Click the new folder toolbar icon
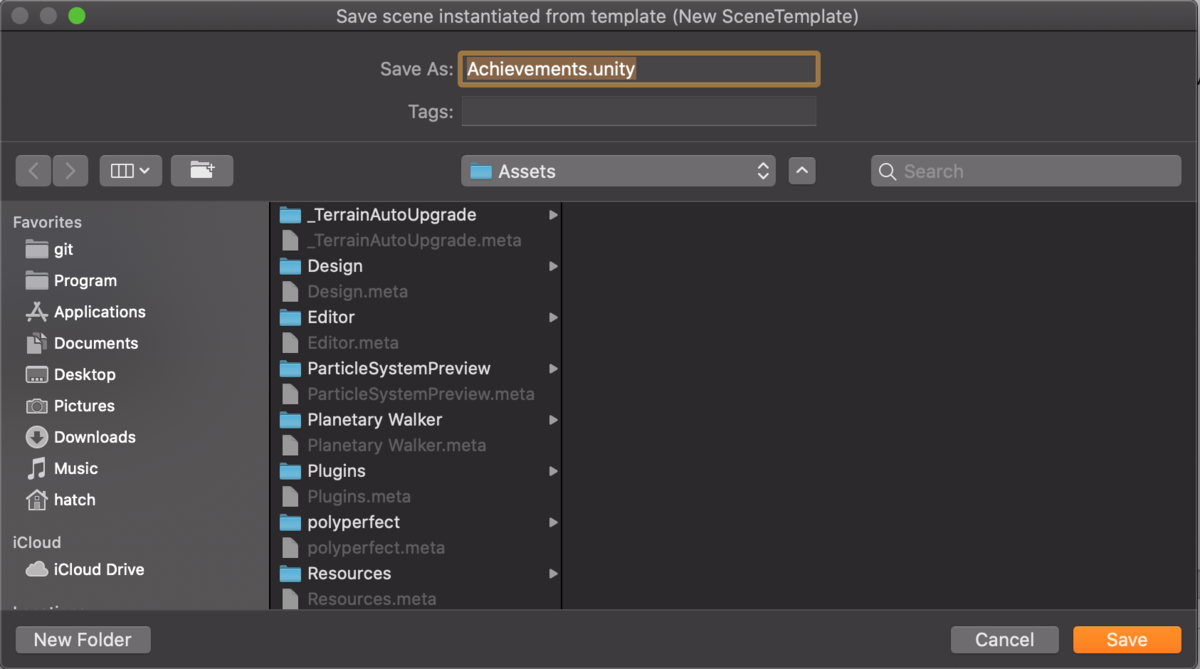Viewport: 1200px width, 669px height. pos(203,170)
